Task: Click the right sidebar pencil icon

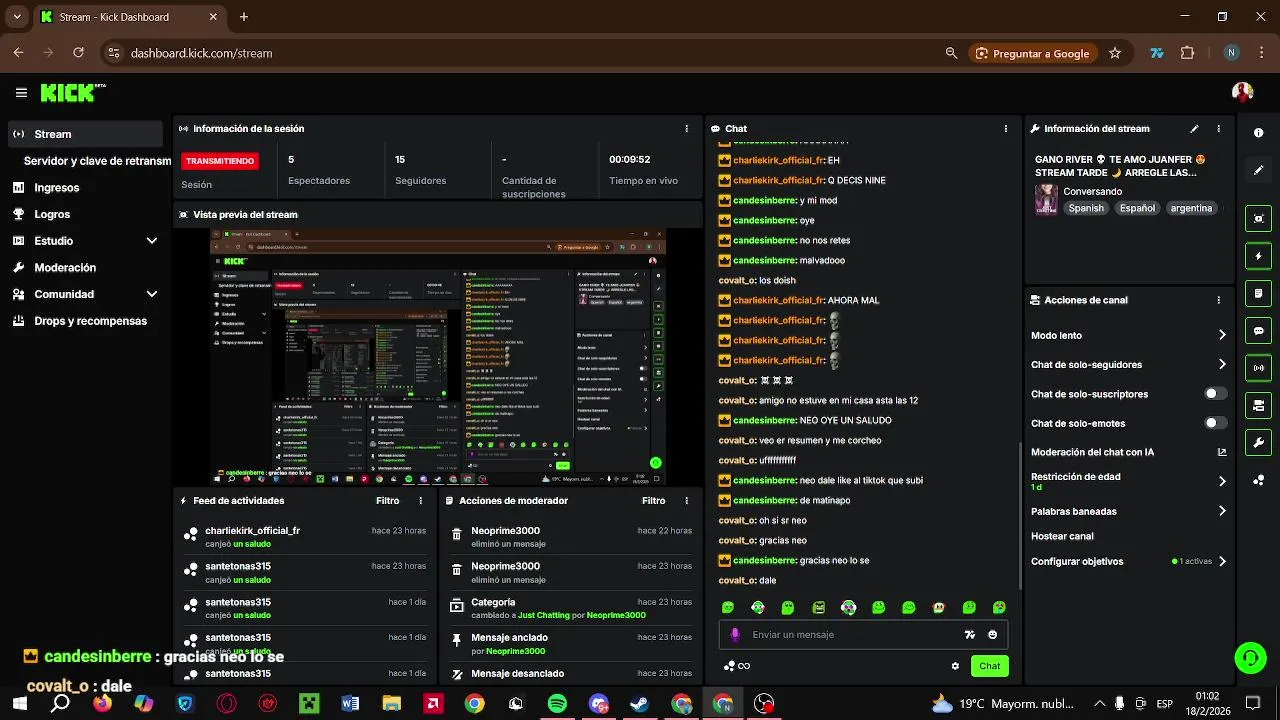Action: pos(1258,170)
